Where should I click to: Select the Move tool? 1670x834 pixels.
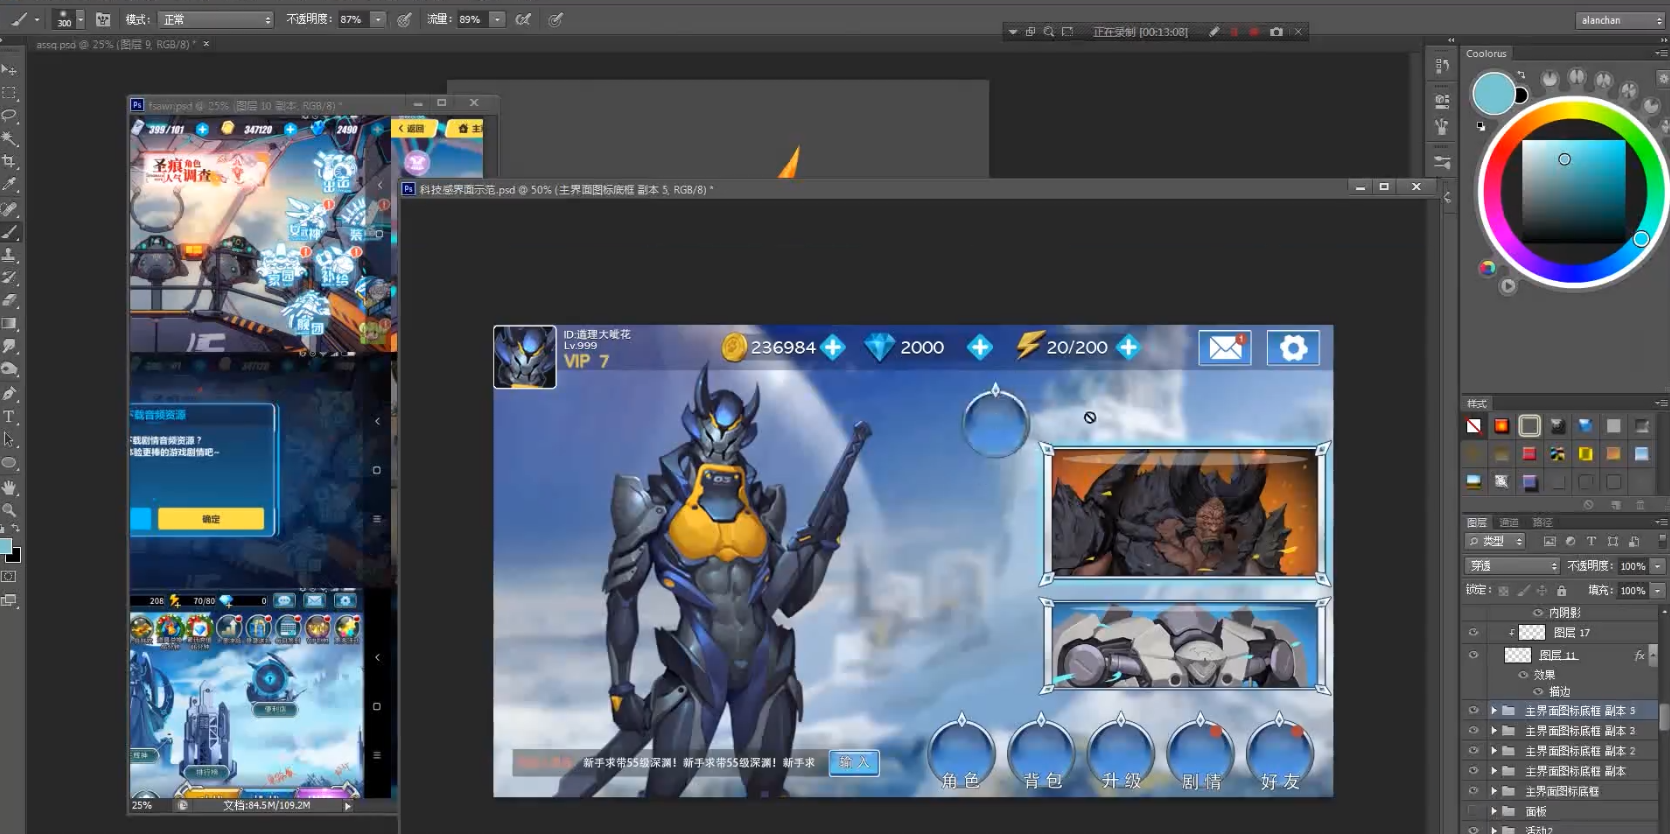[x=9, y=69]
